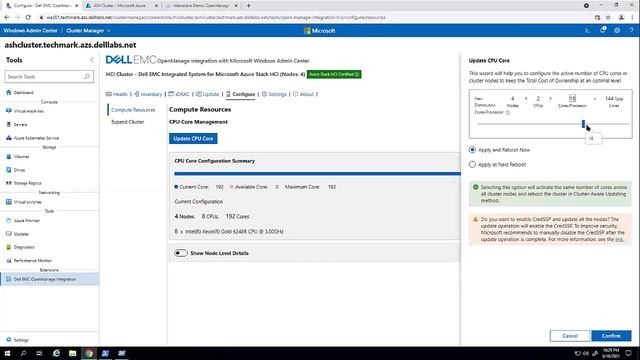Select Expand Cluster menu item
This screenshot has width=640, height=360.
128,122
